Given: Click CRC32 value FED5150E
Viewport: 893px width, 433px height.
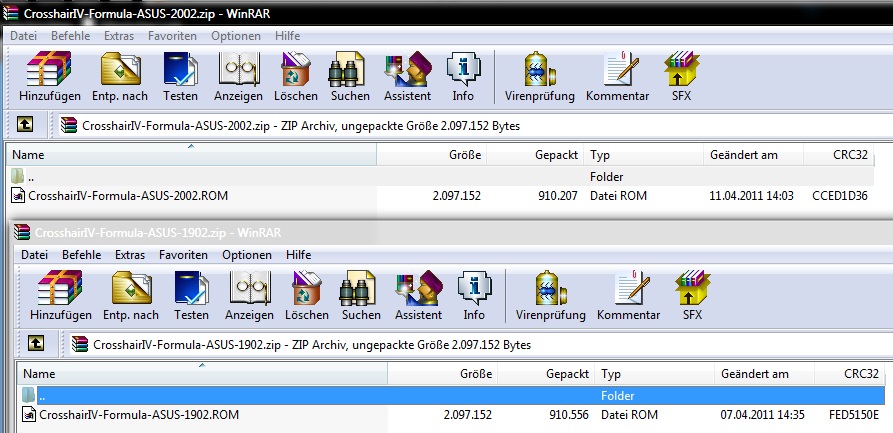Looking at the screenshot, I should (854, 414).
